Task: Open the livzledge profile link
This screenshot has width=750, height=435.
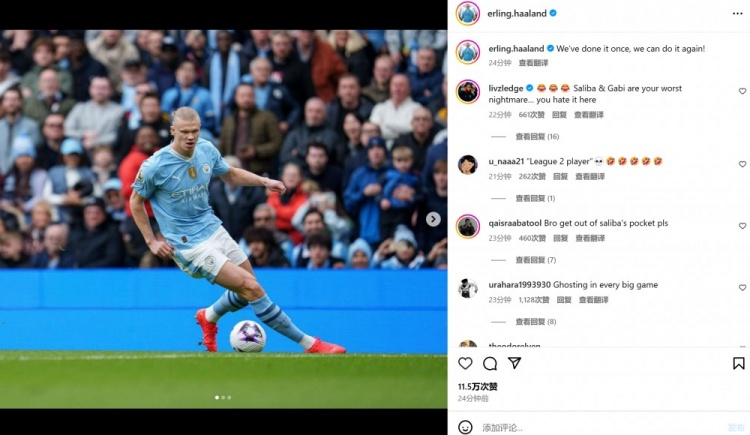Action: (506, 88)
